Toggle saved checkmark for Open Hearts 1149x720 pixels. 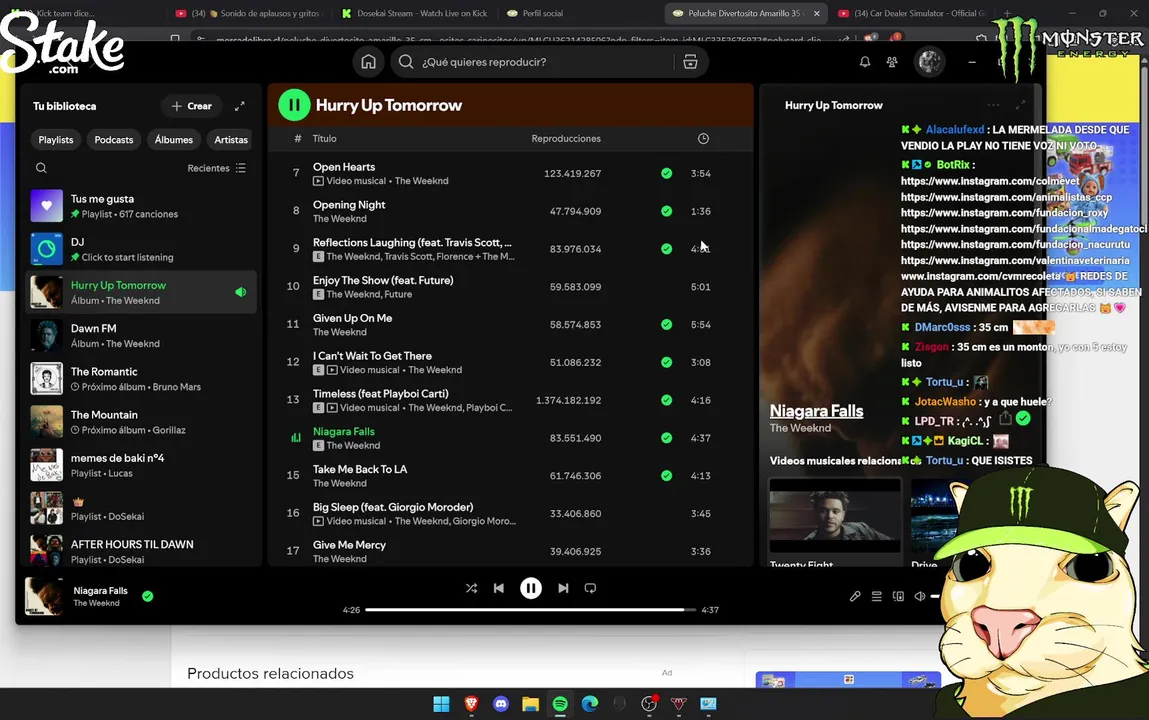666,174
